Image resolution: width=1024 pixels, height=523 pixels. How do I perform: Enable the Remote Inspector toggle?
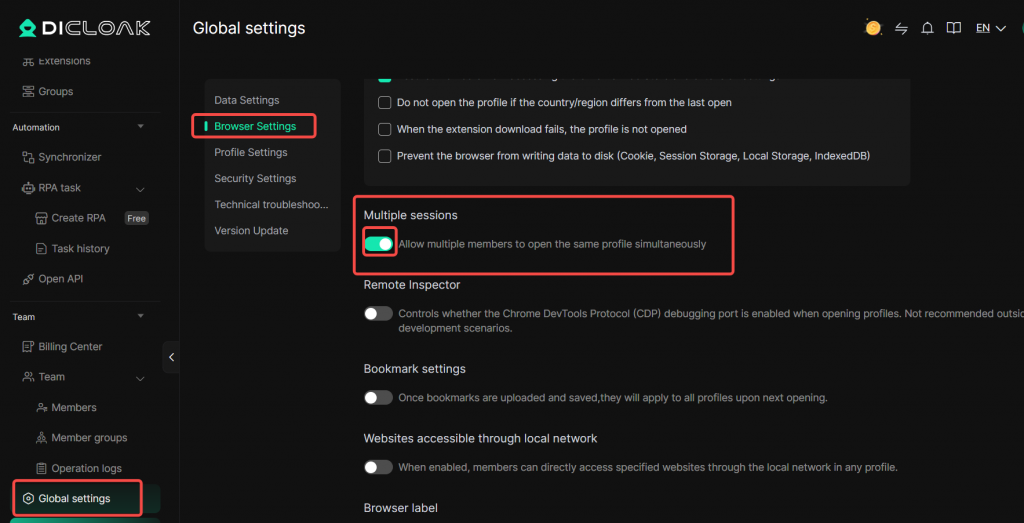379,313
